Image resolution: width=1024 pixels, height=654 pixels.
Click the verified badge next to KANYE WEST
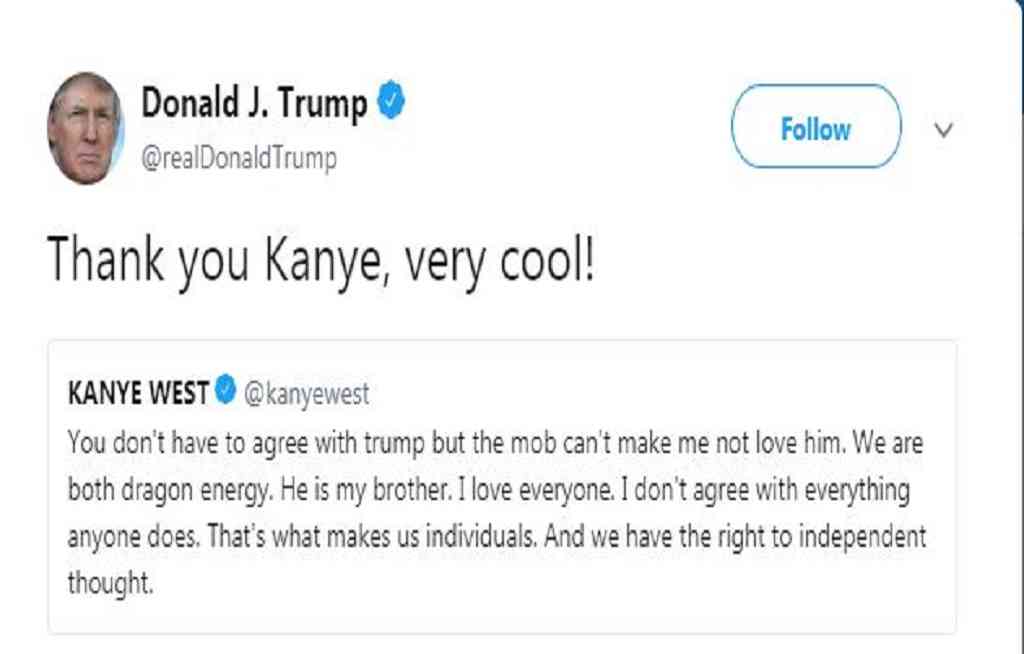225,393
